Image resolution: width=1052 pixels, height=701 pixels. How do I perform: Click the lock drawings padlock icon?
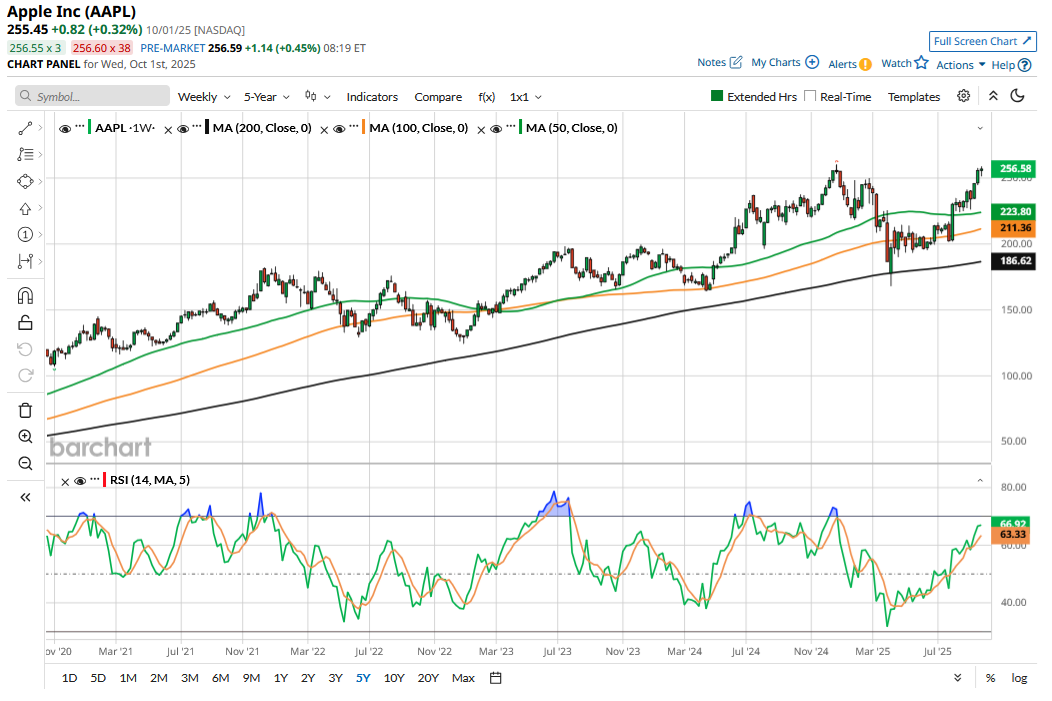(25, 322)
